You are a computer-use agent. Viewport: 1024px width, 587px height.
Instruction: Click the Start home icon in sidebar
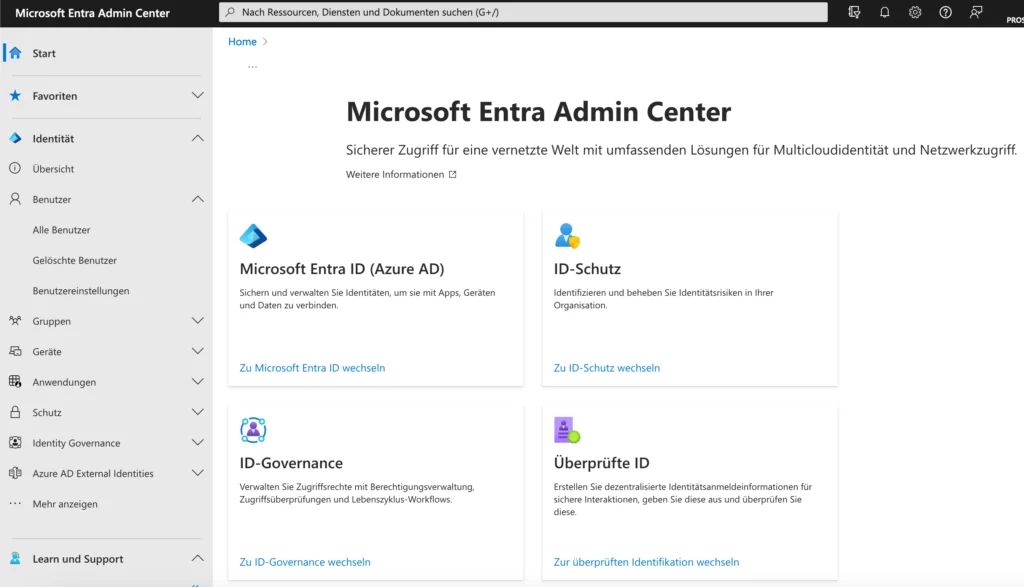coord(15,53)
